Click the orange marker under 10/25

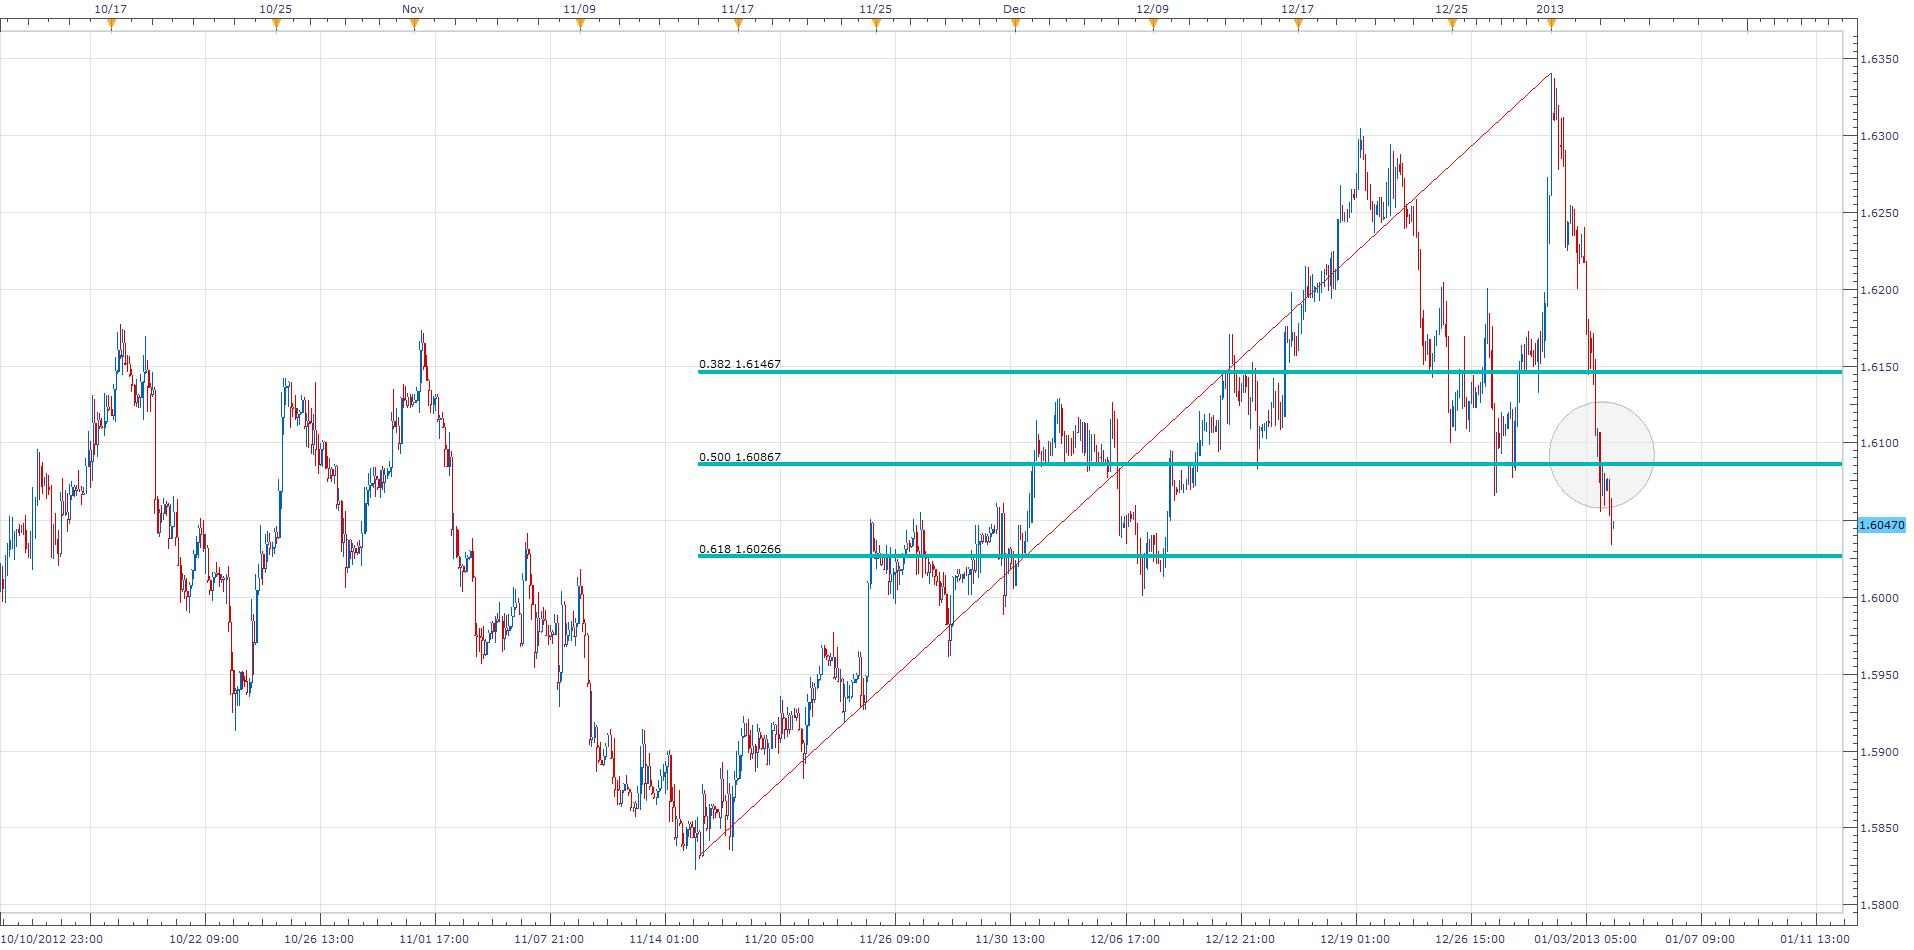(276, 25)
